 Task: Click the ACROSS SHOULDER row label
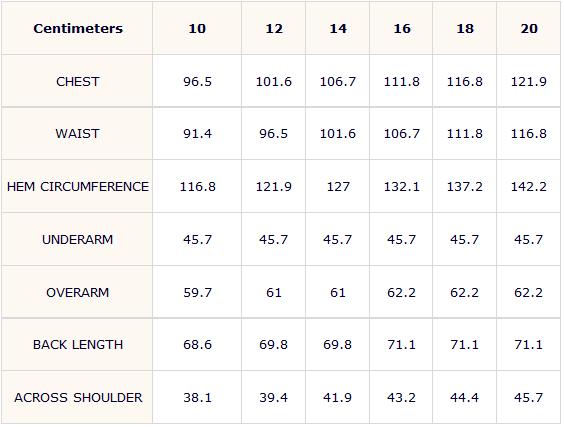tap(78, 398)
